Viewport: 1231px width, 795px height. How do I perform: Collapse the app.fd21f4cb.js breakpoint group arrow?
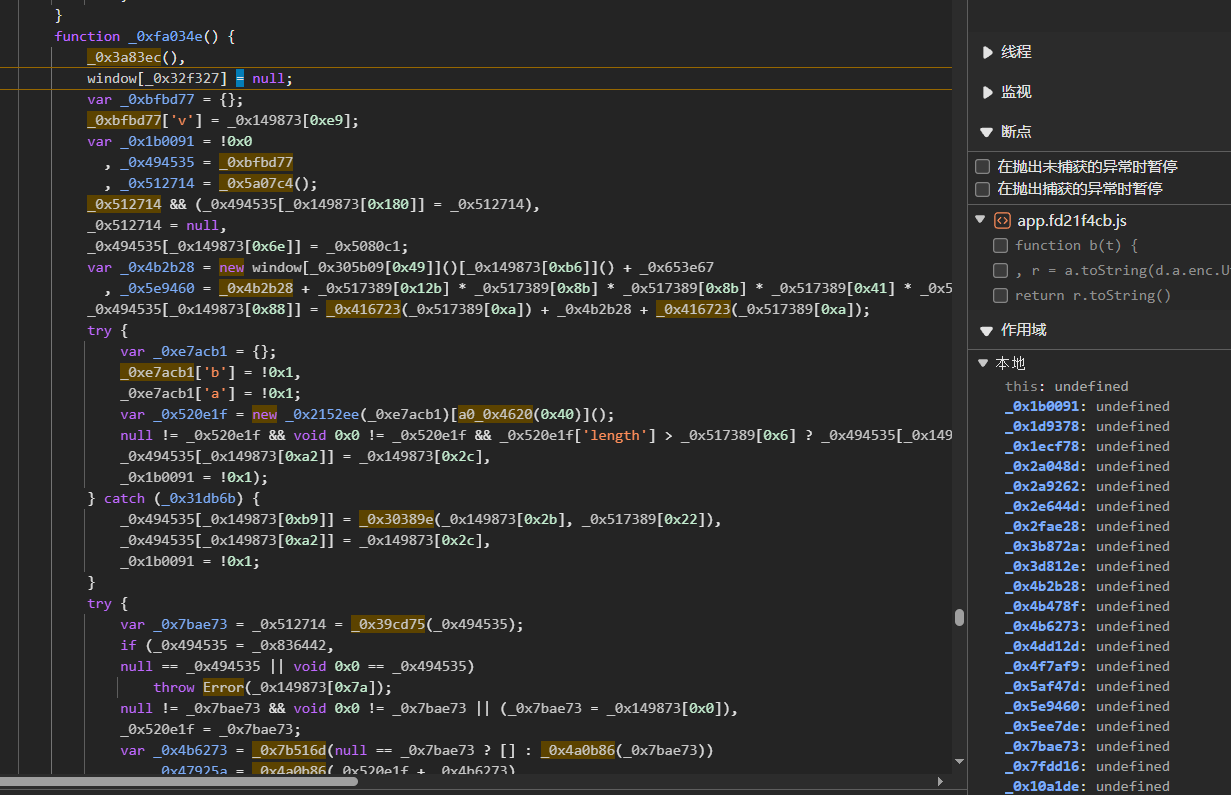coord(980,221)
